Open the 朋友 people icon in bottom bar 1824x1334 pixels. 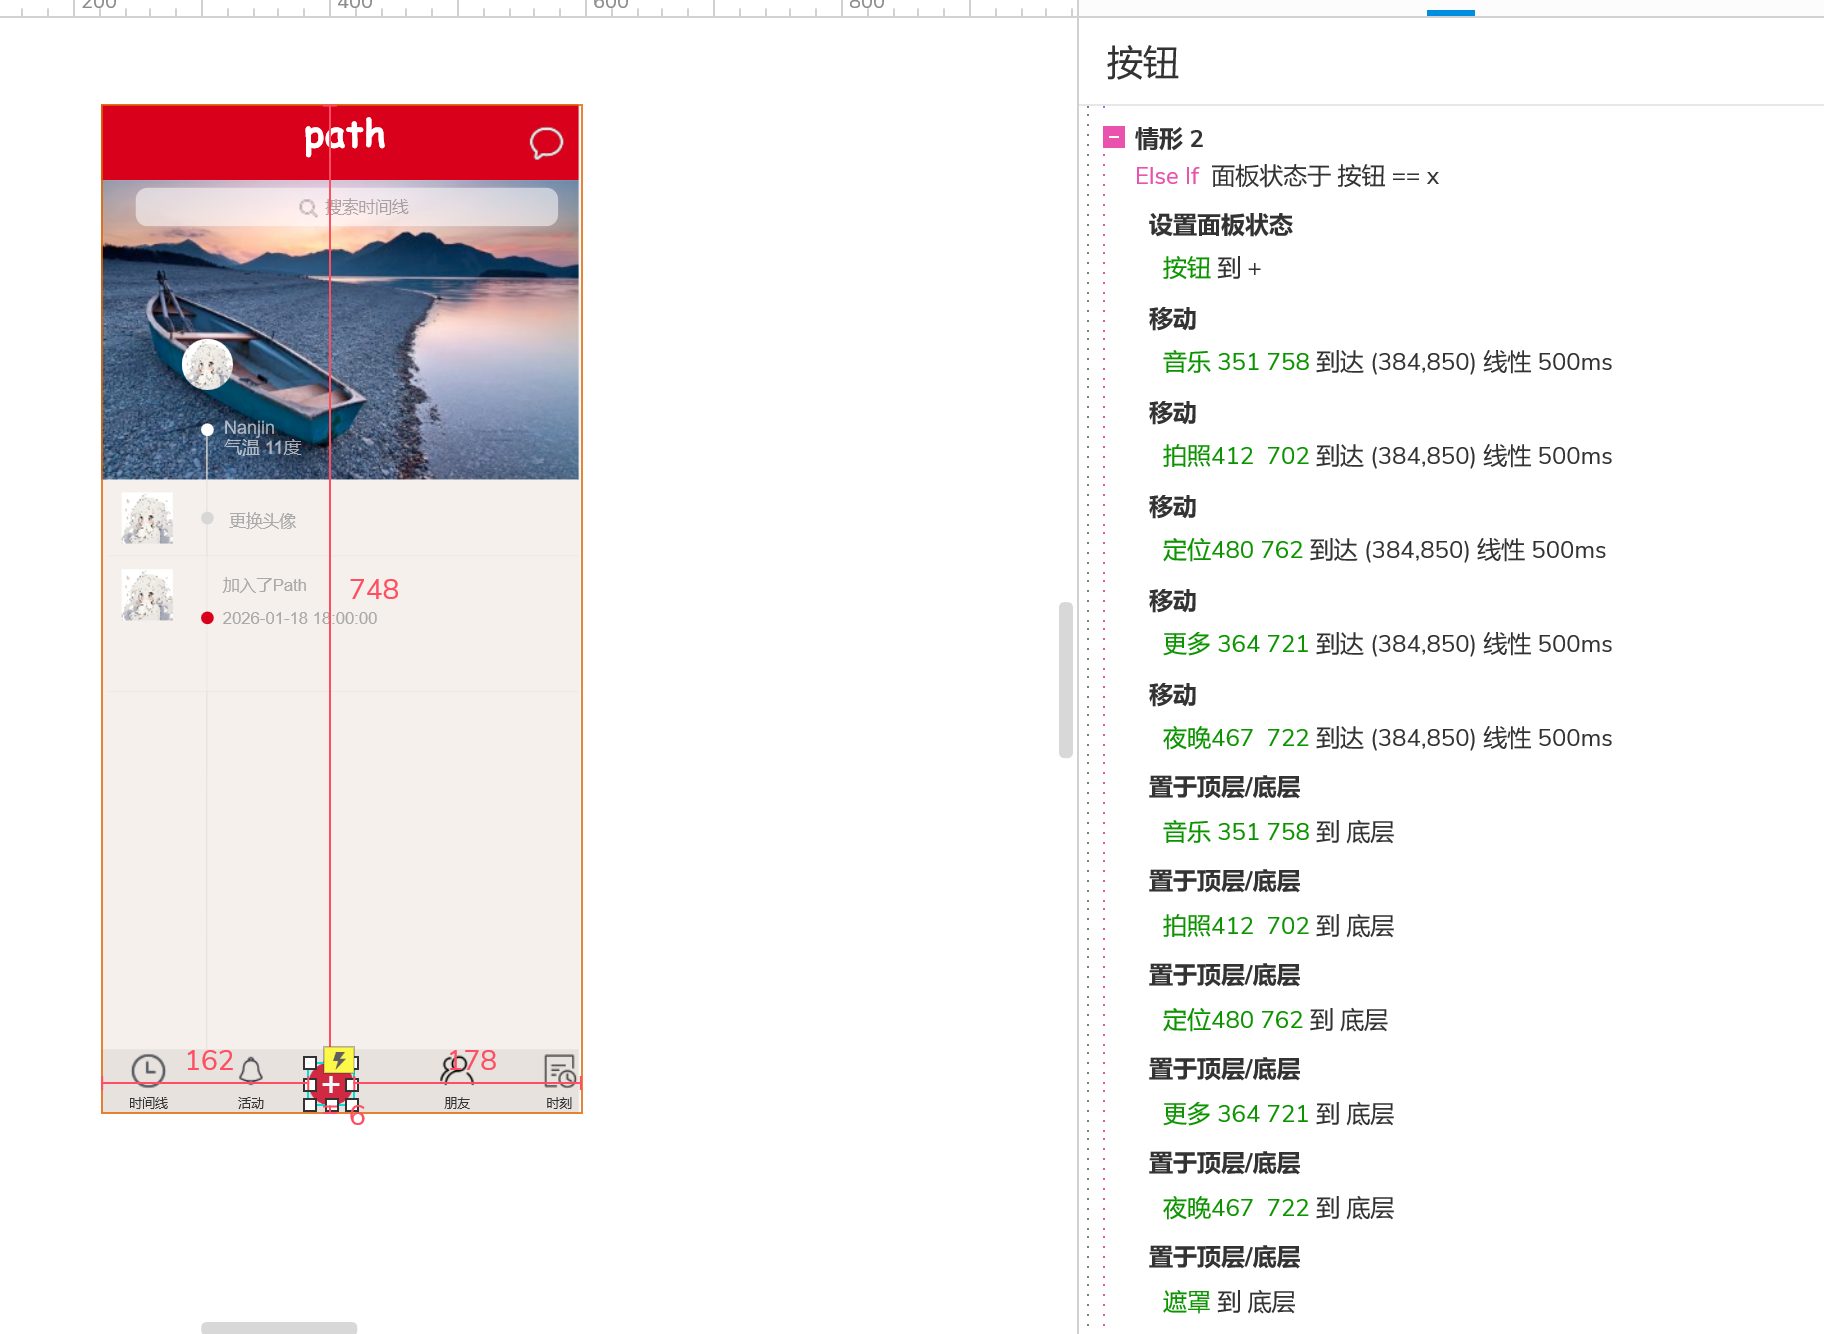tap(457, 1071)
